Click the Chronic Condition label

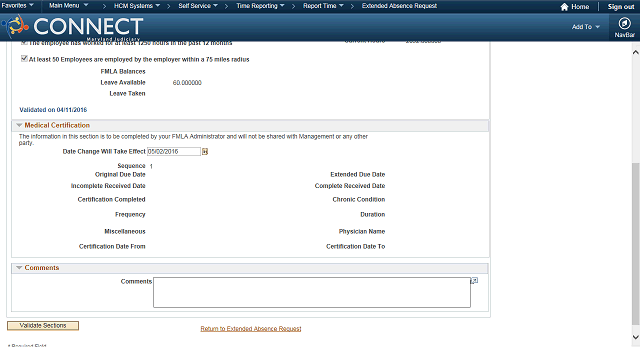[358, 200]
